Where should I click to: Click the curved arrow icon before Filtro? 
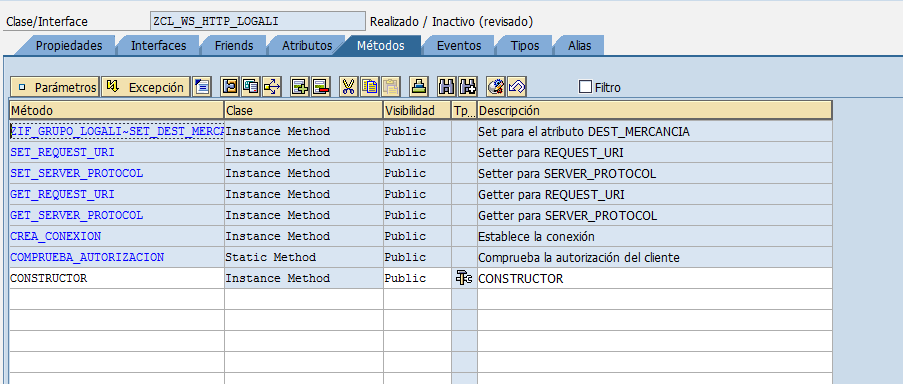pyautogui.click(x=517, y=88)
